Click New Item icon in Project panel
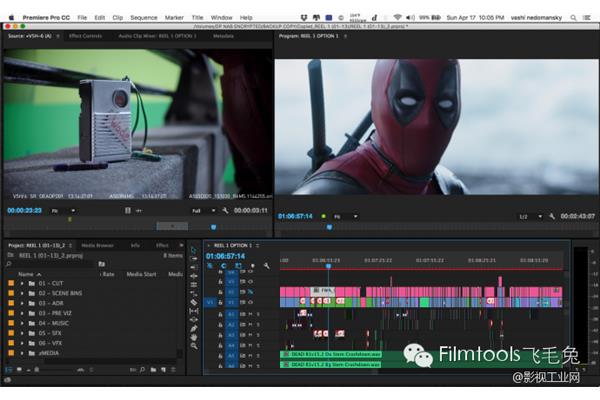Screen dimensions: 600x400 163,370
